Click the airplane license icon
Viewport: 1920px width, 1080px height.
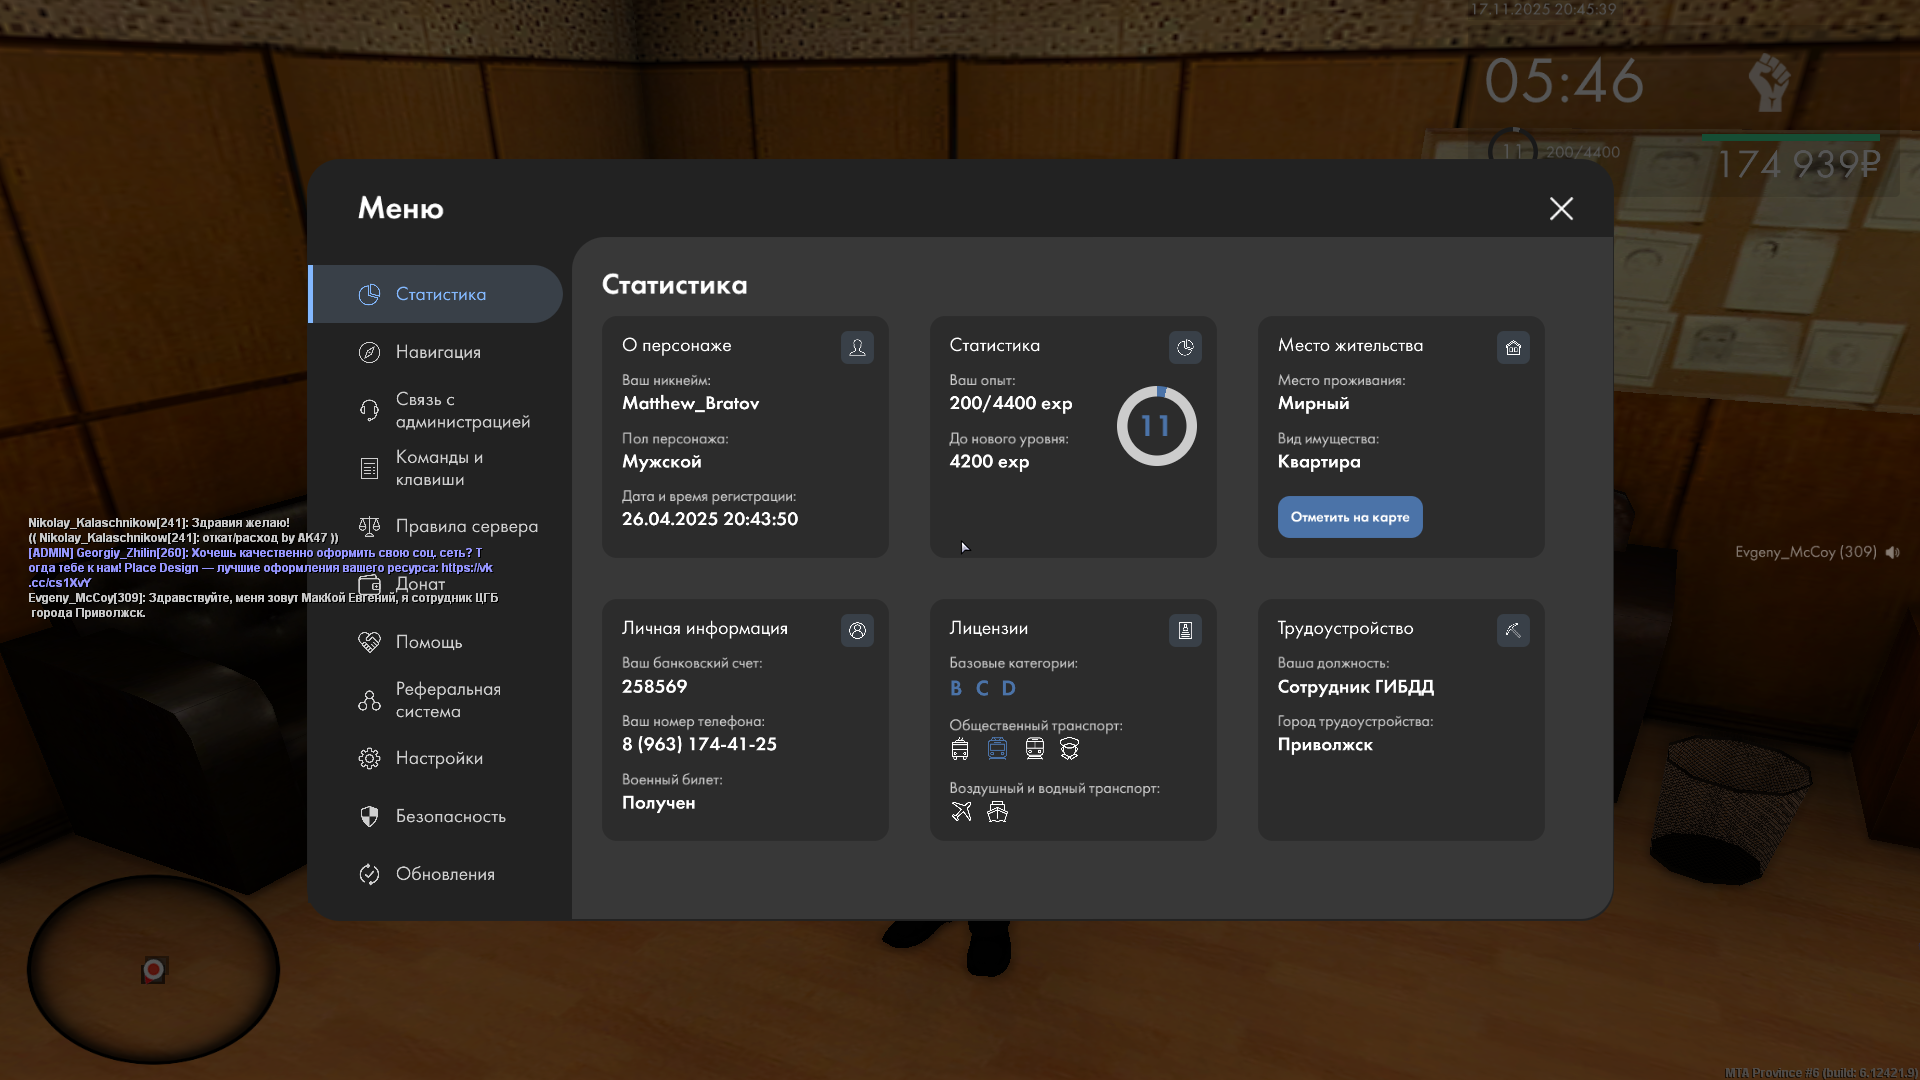[961, 812]
